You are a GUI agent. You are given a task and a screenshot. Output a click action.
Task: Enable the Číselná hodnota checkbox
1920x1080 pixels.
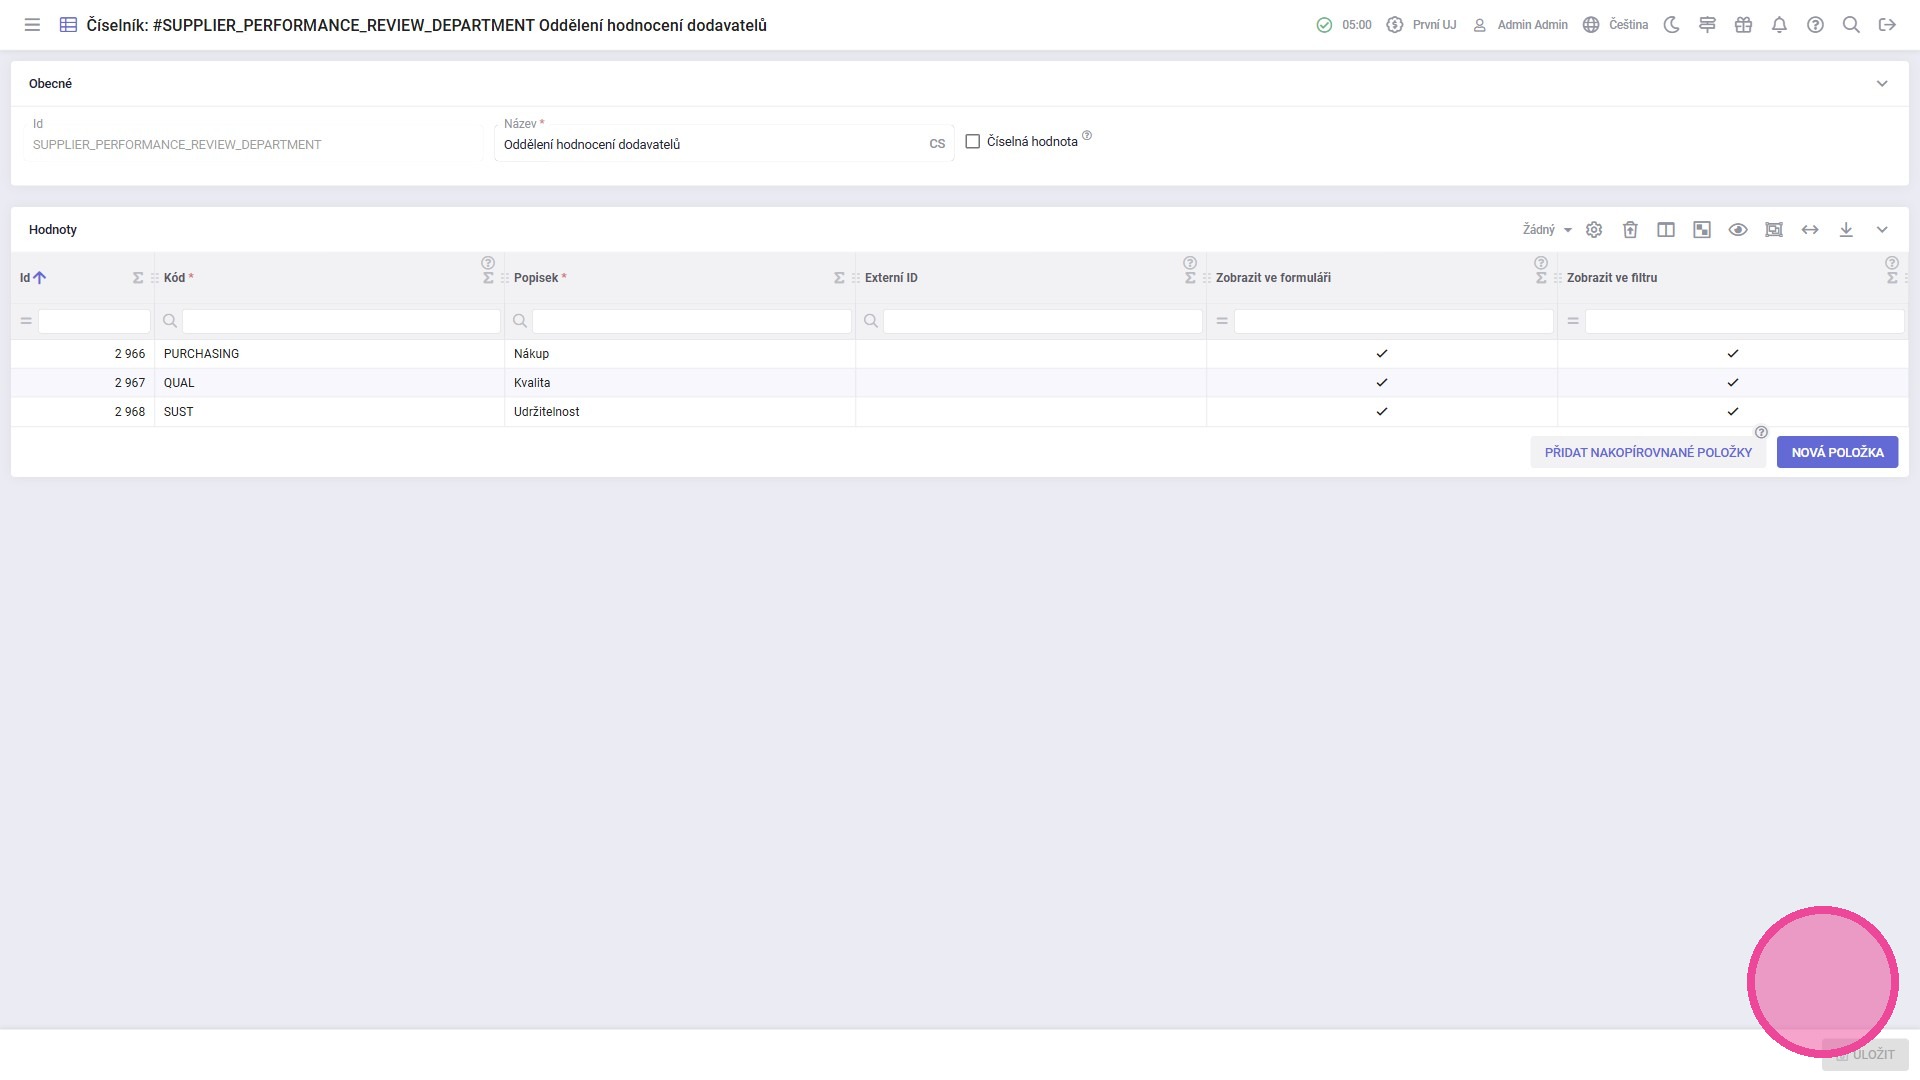pyautogui.click(x=972, y=142)
